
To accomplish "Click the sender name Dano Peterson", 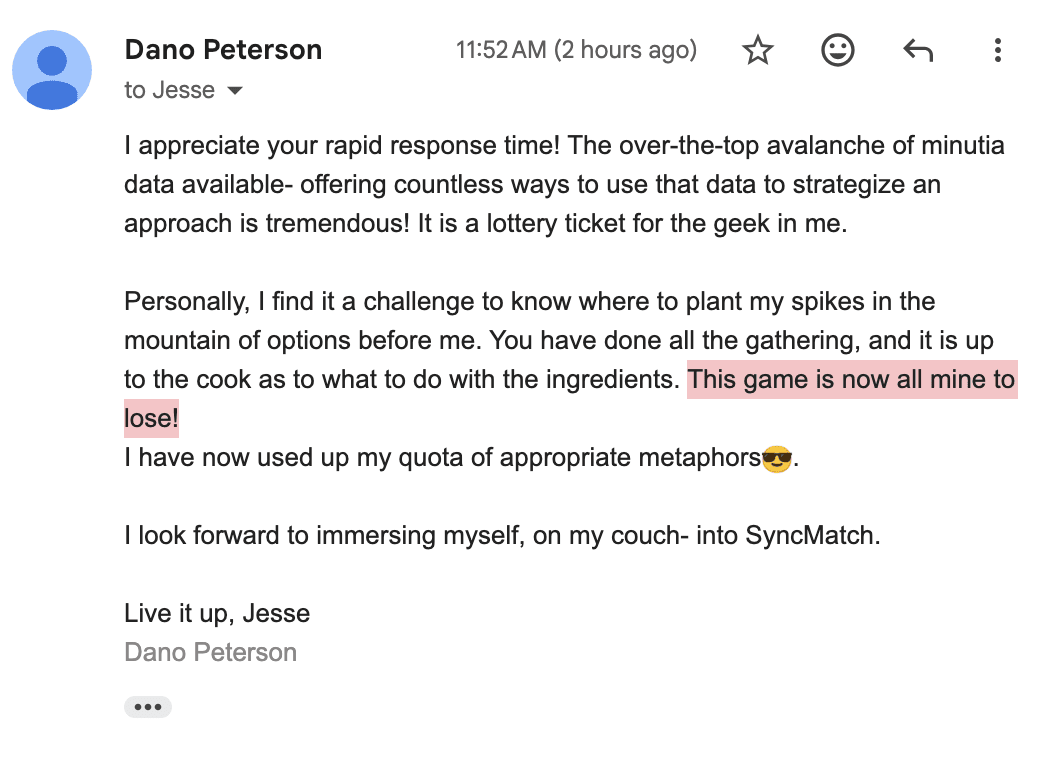I will pos(222,49).
